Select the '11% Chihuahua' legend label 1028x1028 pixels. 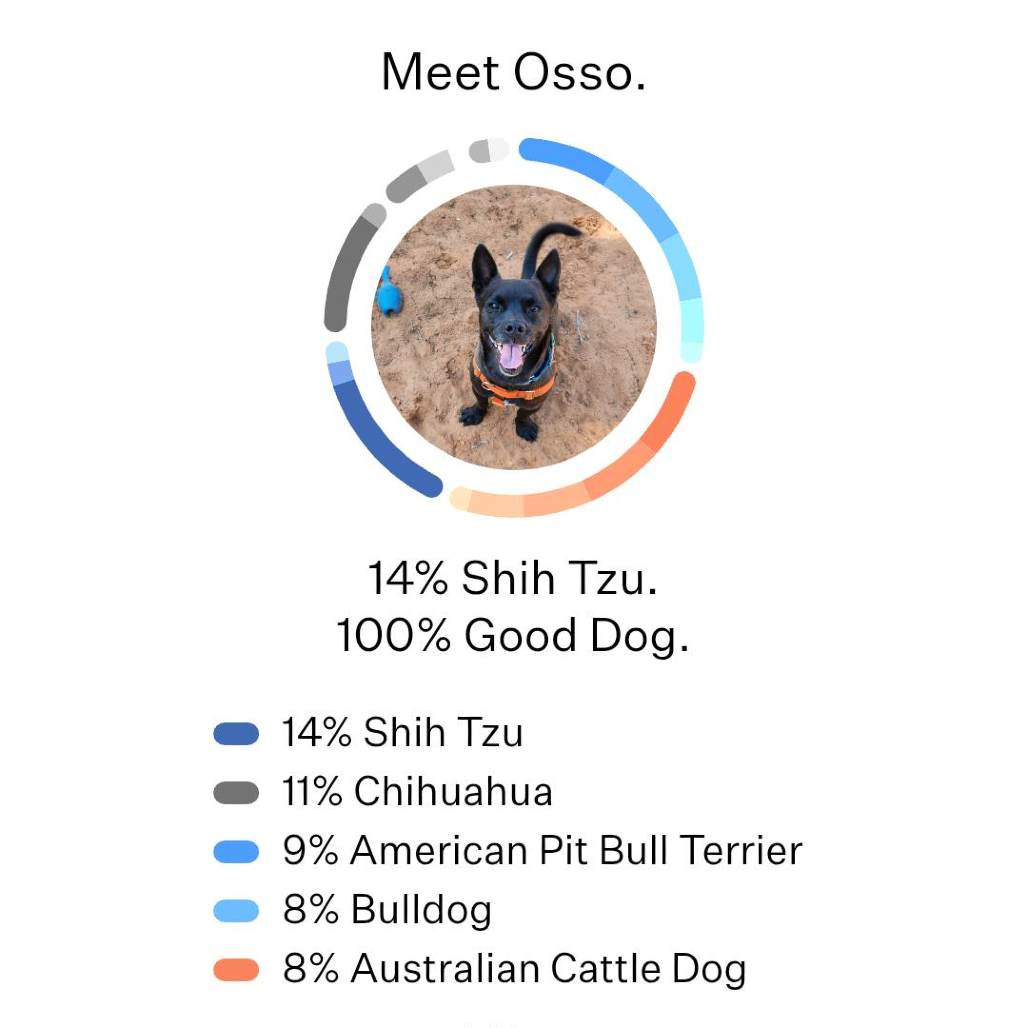tap(418, 792)
